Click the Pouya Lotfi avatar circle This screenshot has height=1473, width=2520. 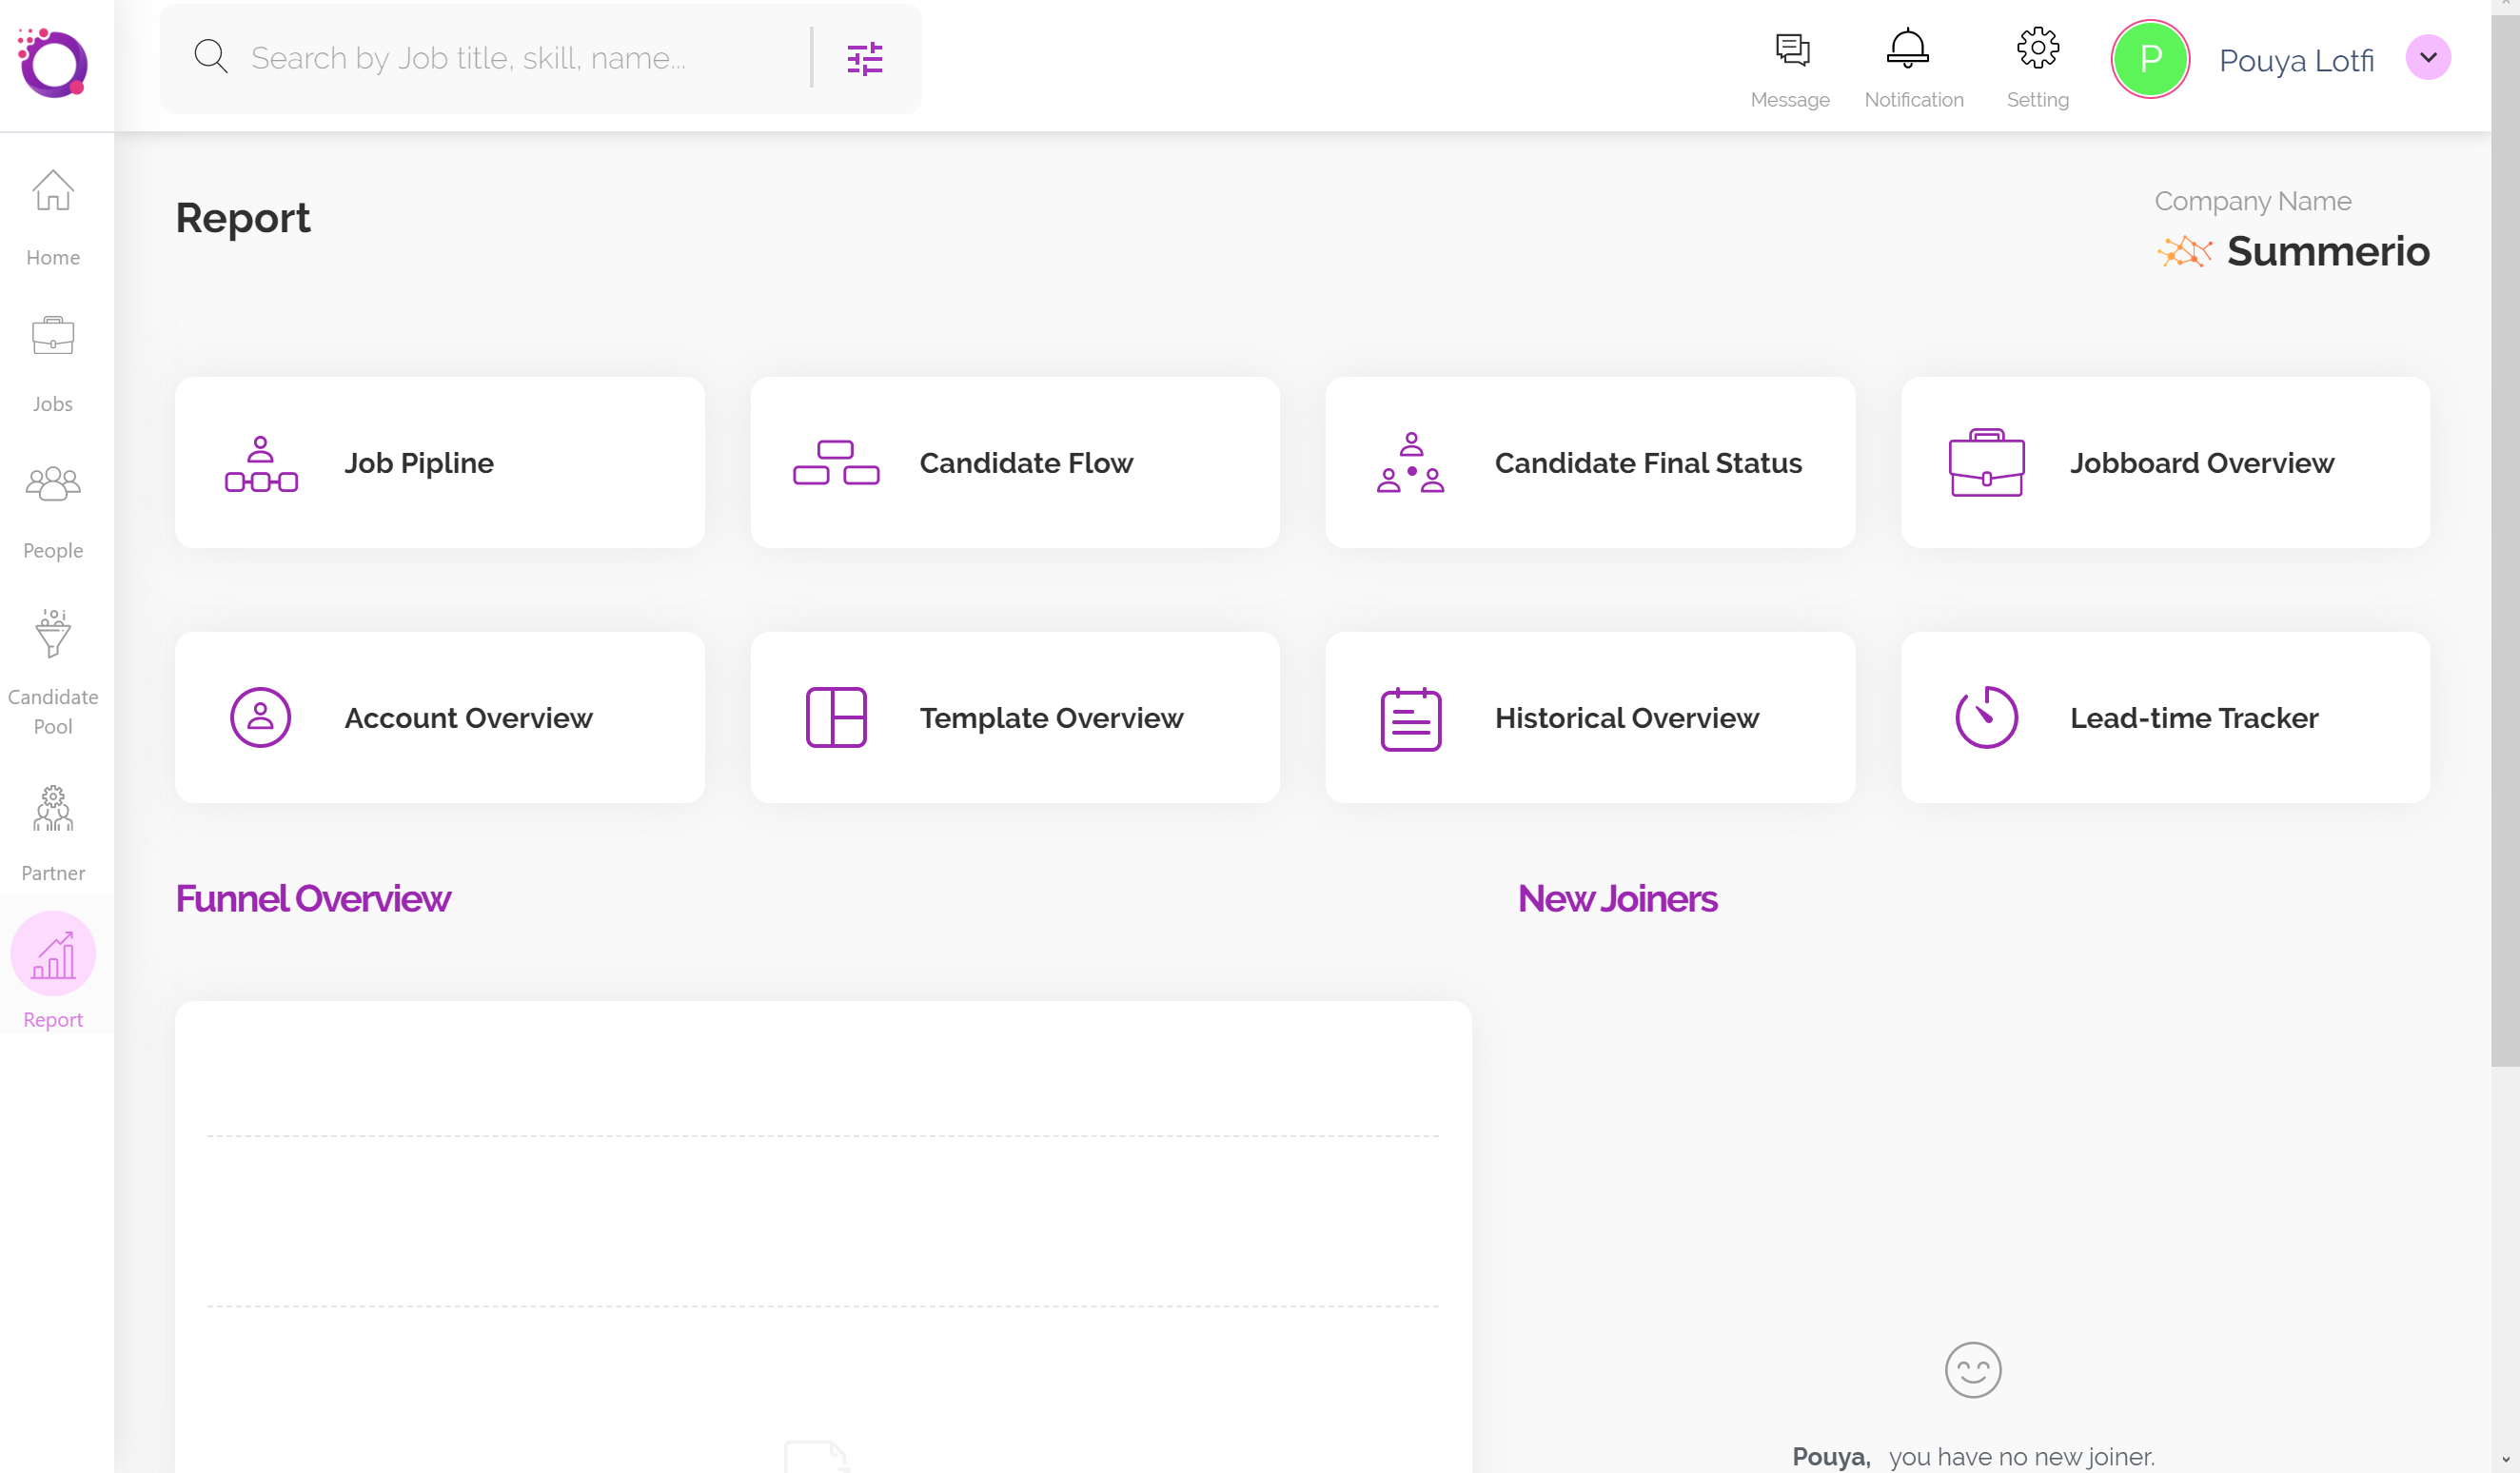2150,59
